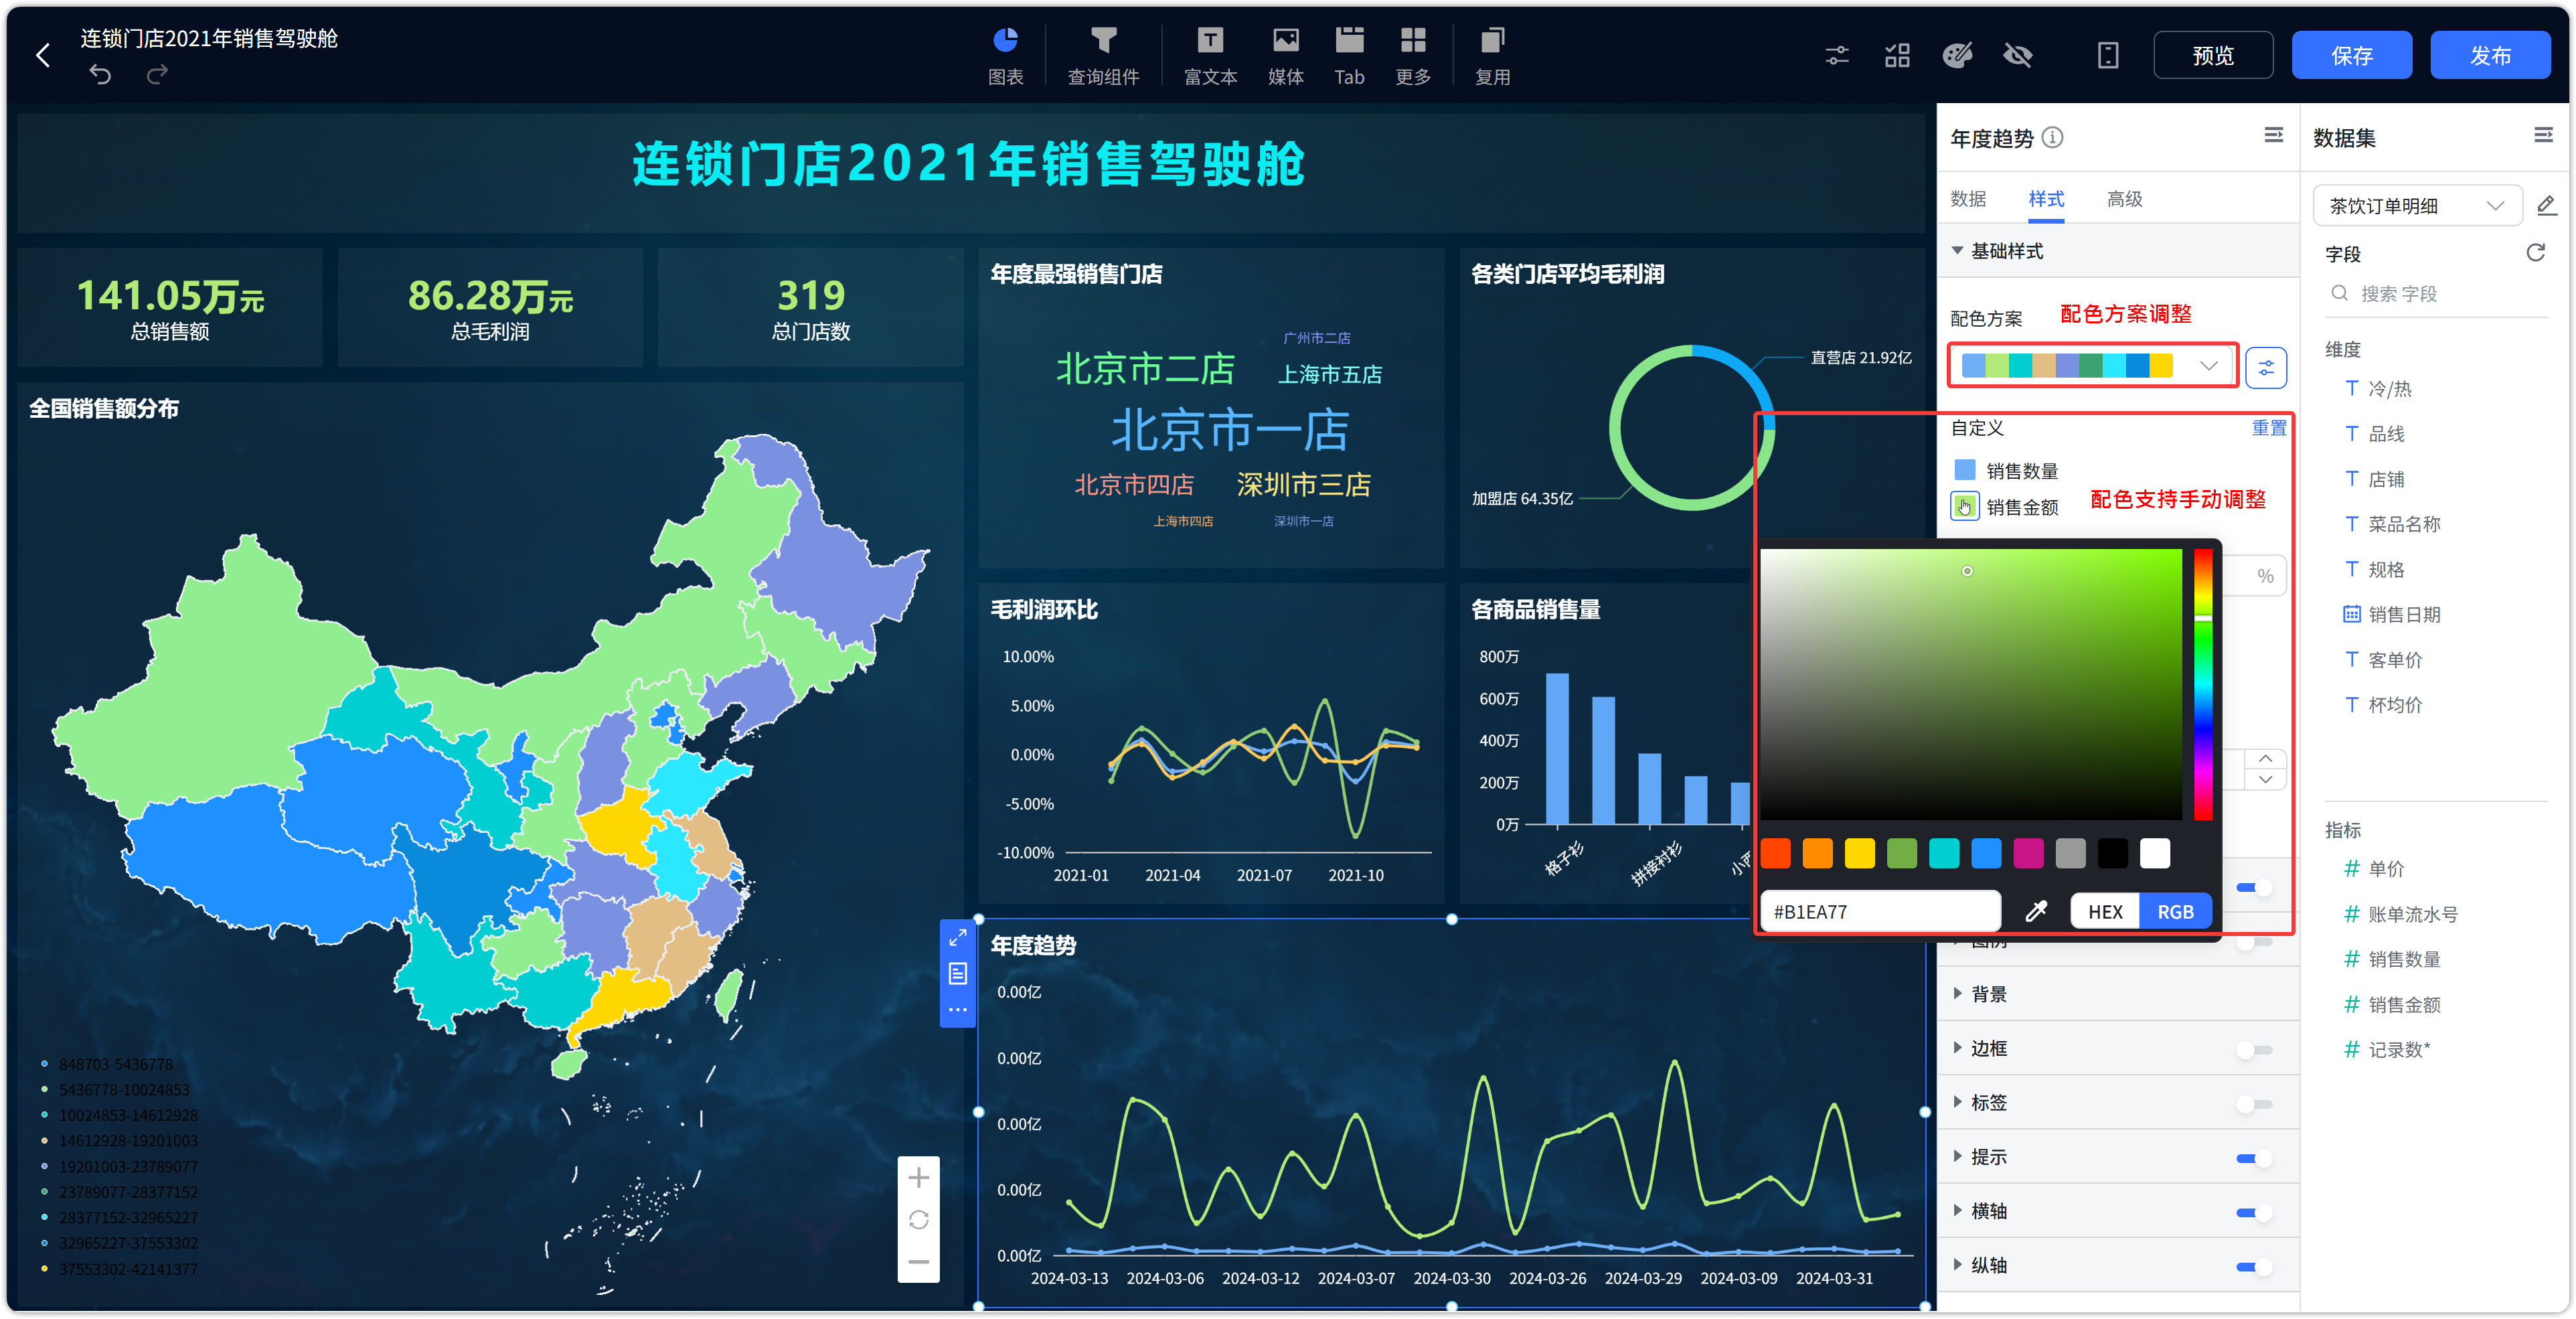This screenshot has height=1319, width=2576.
Task: Click the vertical hue slider bar
Action: [2202, 684]
